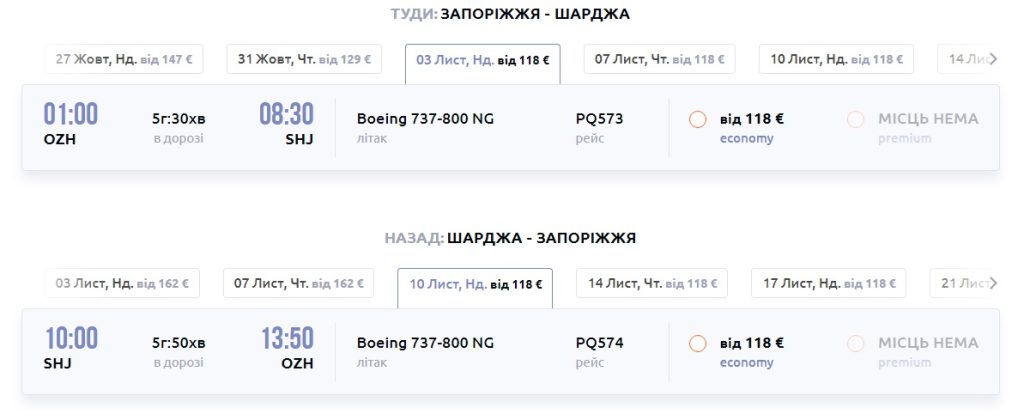Screen dimensions: 1024x420
Task: Pick return date 17 Лист, Нд.
Action: click(x=829, y=283)
